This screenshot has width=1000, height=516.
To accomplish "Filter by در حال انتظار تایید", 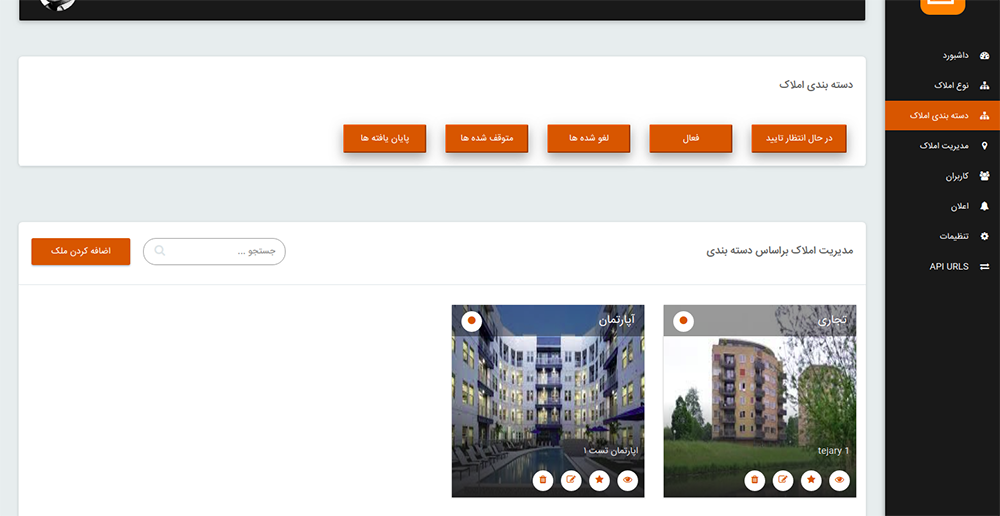I will click(798, 138).
